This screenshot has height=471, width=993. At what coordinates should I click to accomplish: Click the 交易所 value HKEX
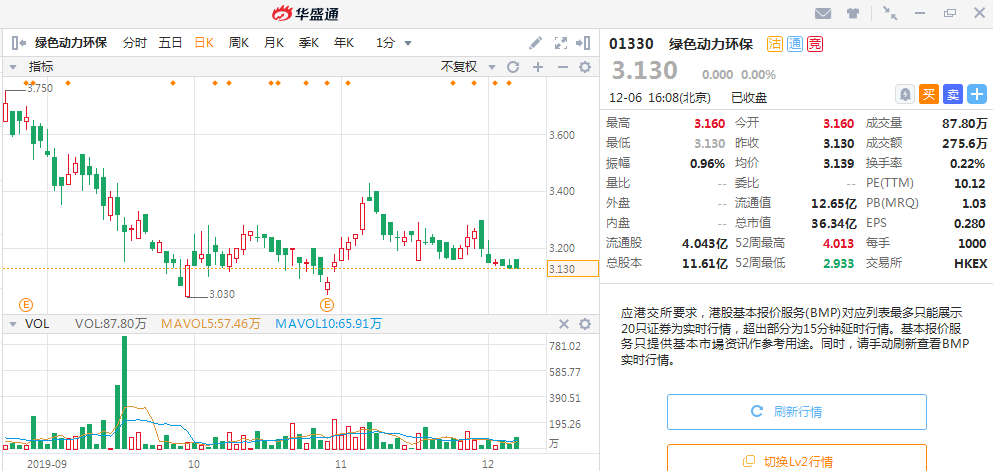pyautogui.click(x=970, y=263)
